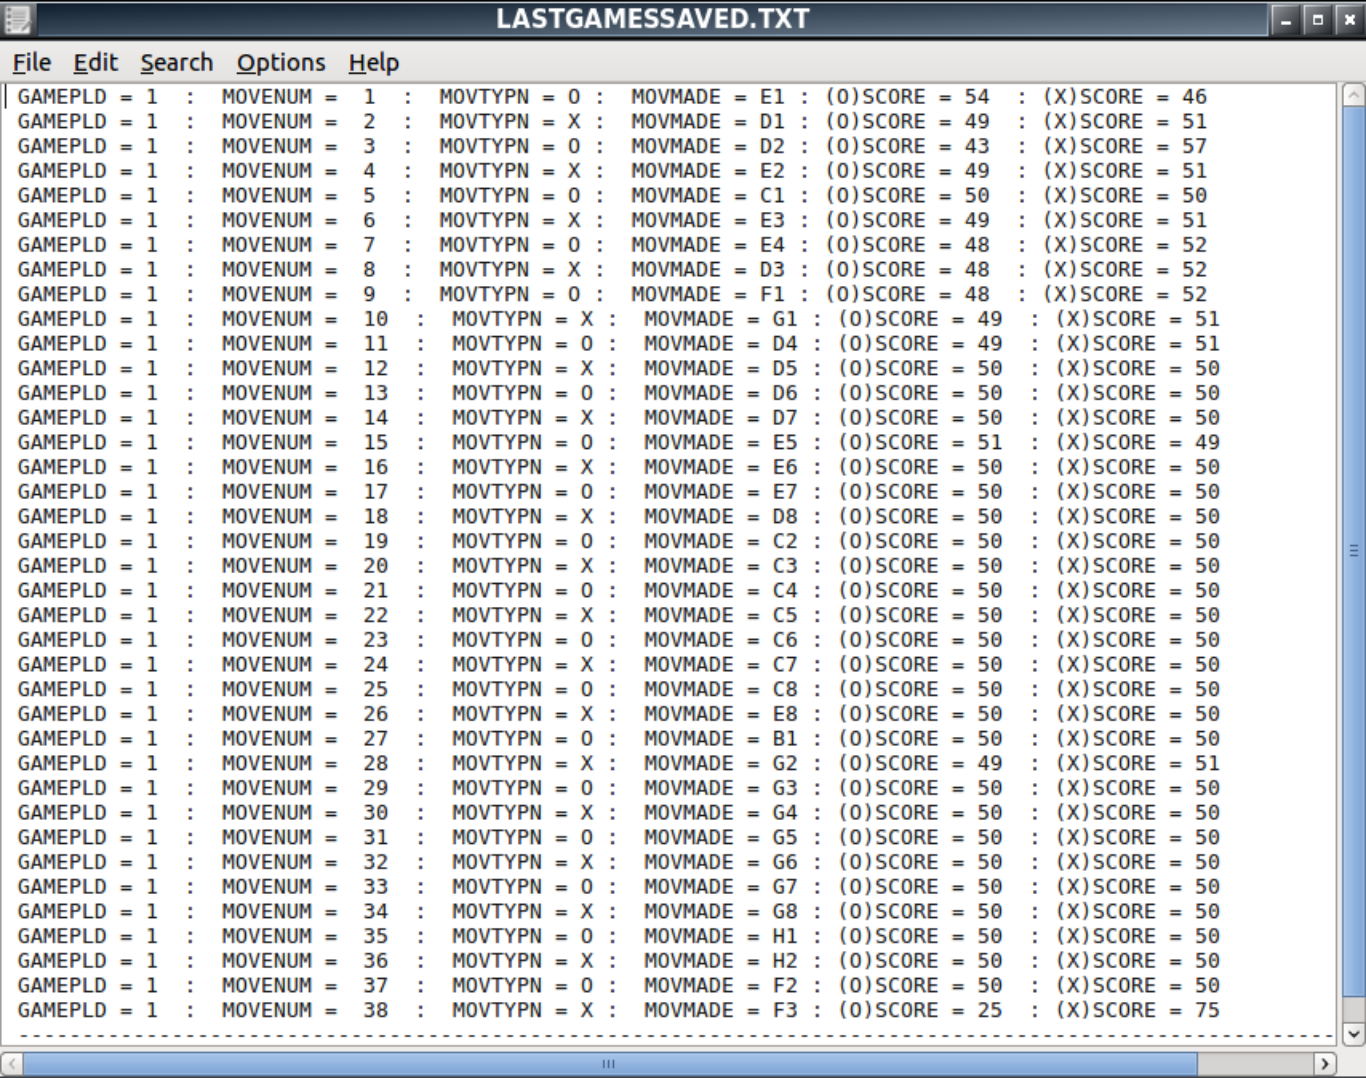This screenshot has height=1078, width=1366.
Task: Click (X)SCORE value 75 in move 38
Action: click(1207, 1010)
